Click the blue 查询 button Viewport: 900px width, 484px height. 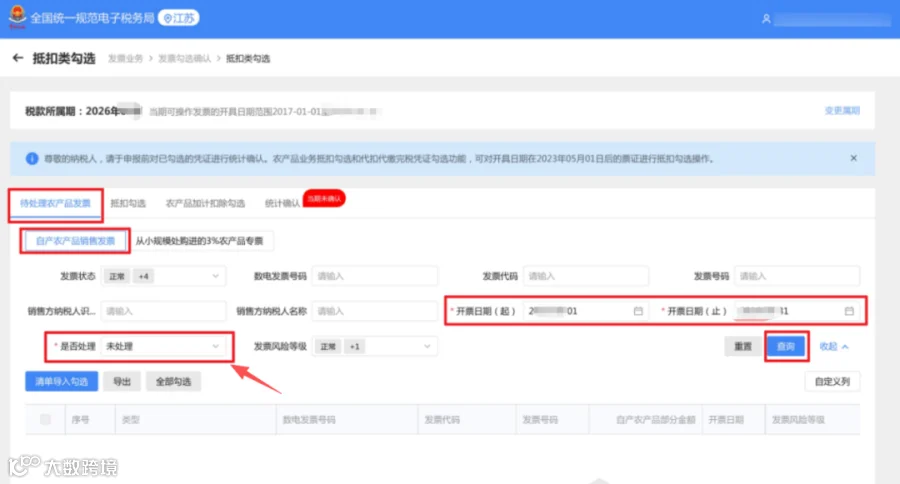click(786, 346)
